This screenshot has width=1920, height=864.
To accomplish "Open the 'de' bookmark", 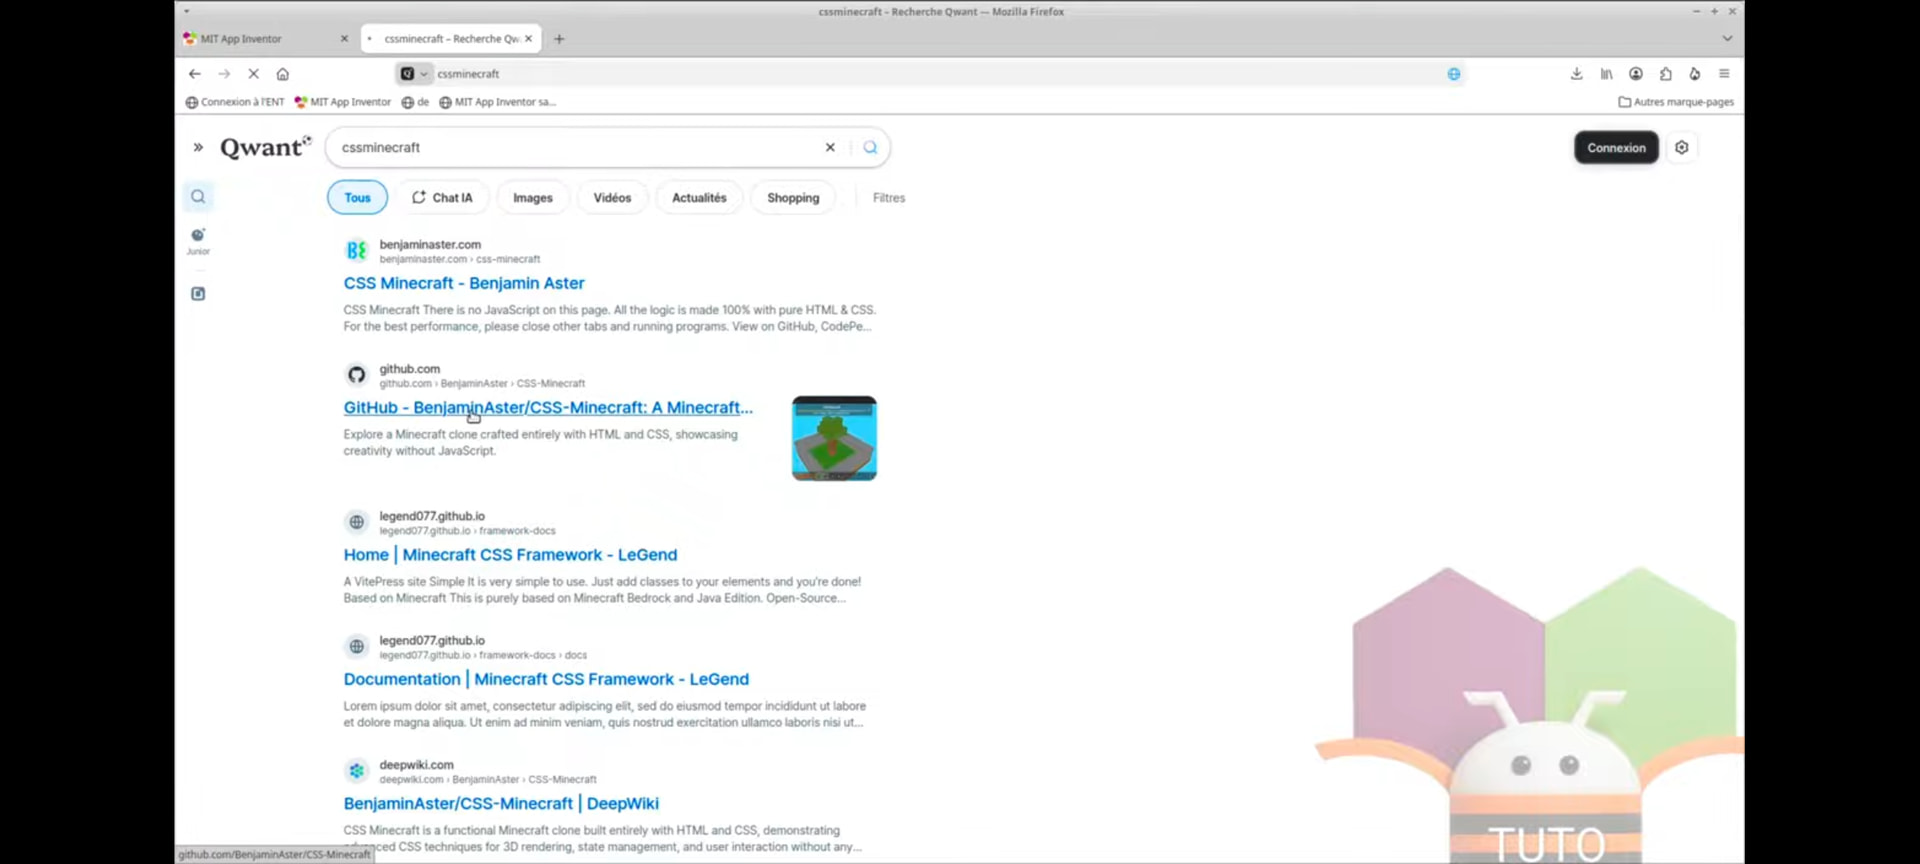I will tap(415, 102).
